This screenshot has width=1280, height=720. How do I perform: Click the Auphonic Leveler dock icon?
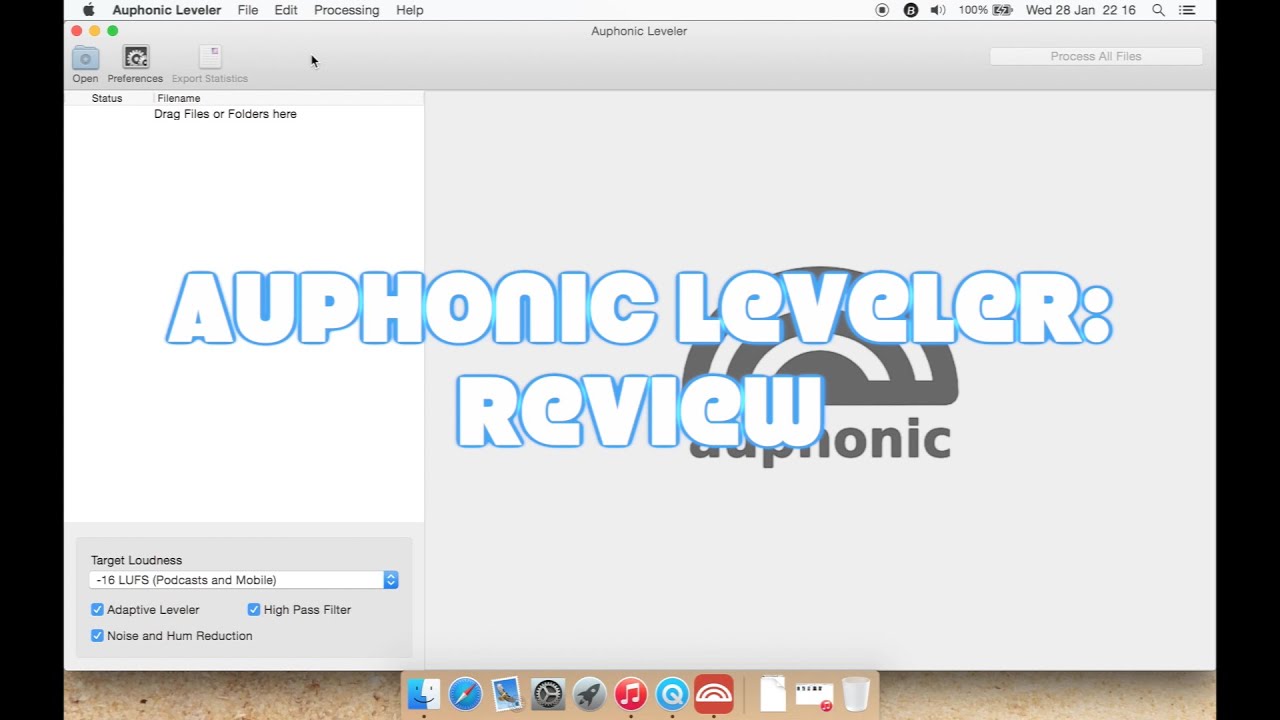point(714,693)
